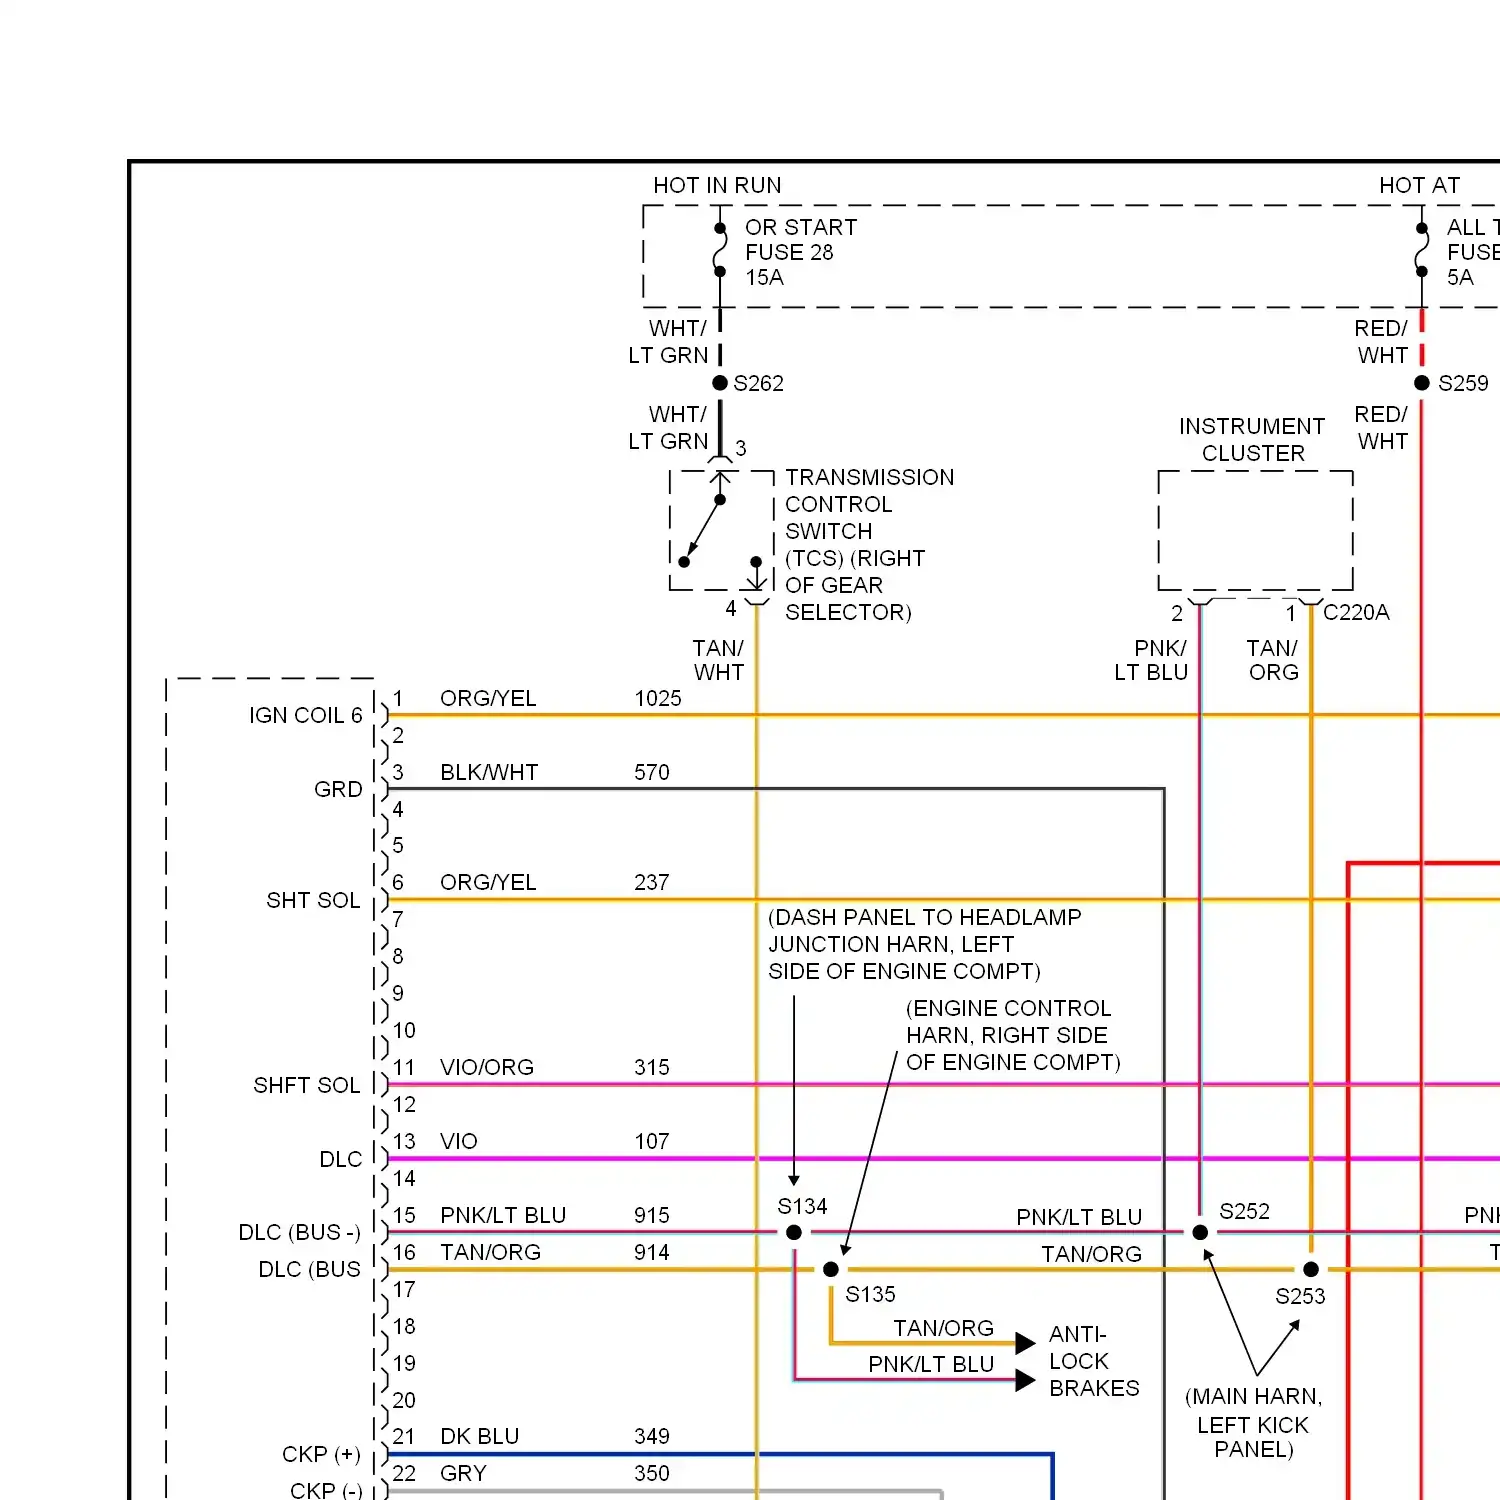
Task: Select circuit number "1025"
Action: 658,698
